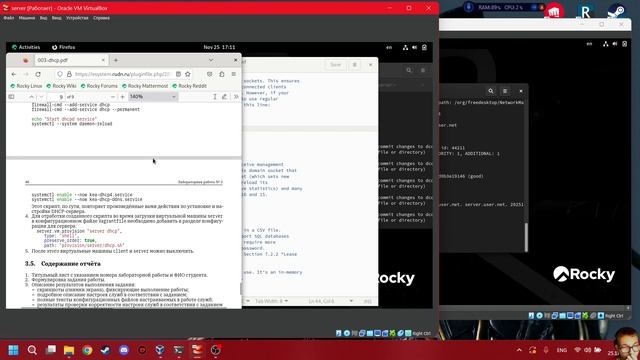Click site padlock icon in address bar
Screen dimensions: 640x360
click(x=69, y=74)
